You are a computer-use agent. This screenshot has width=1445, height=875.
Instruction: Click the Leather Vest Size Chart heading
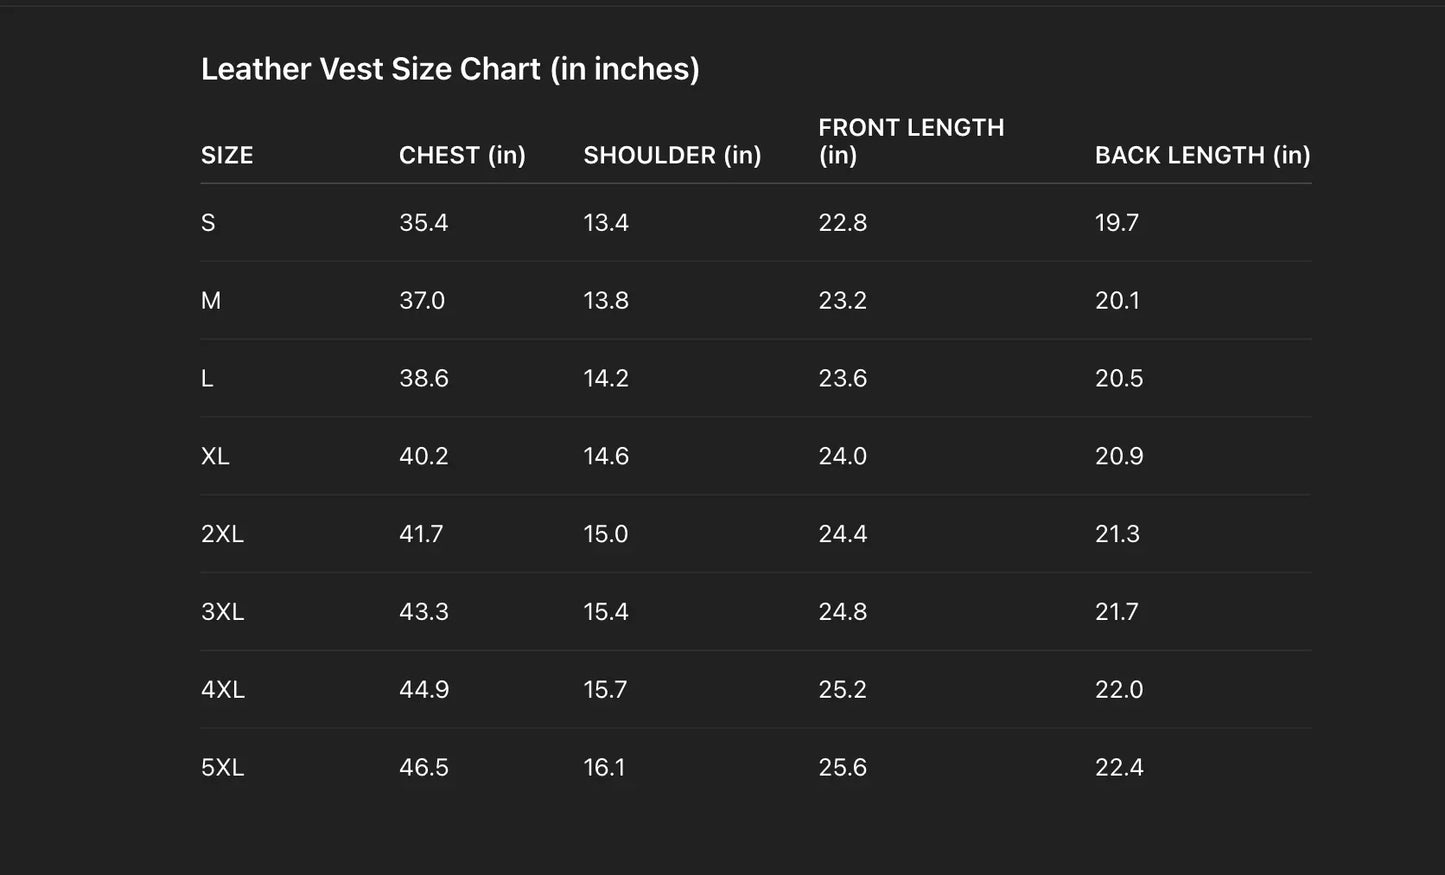pos(450,69)
